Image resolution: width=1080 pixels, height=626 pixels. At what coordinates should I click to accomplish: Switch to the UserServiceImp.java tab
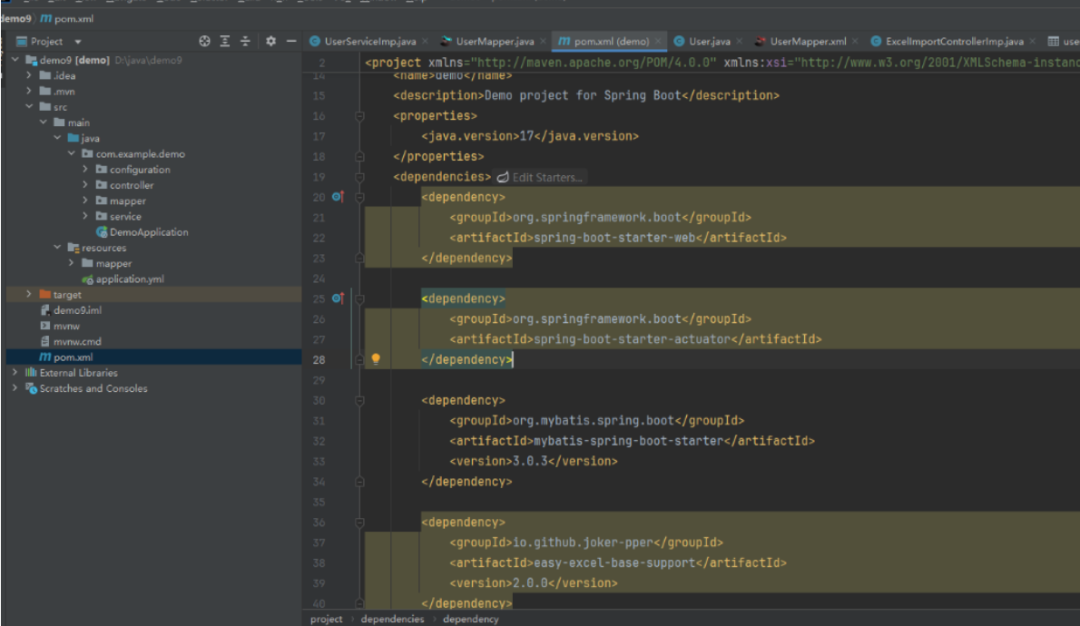(369, 41)
